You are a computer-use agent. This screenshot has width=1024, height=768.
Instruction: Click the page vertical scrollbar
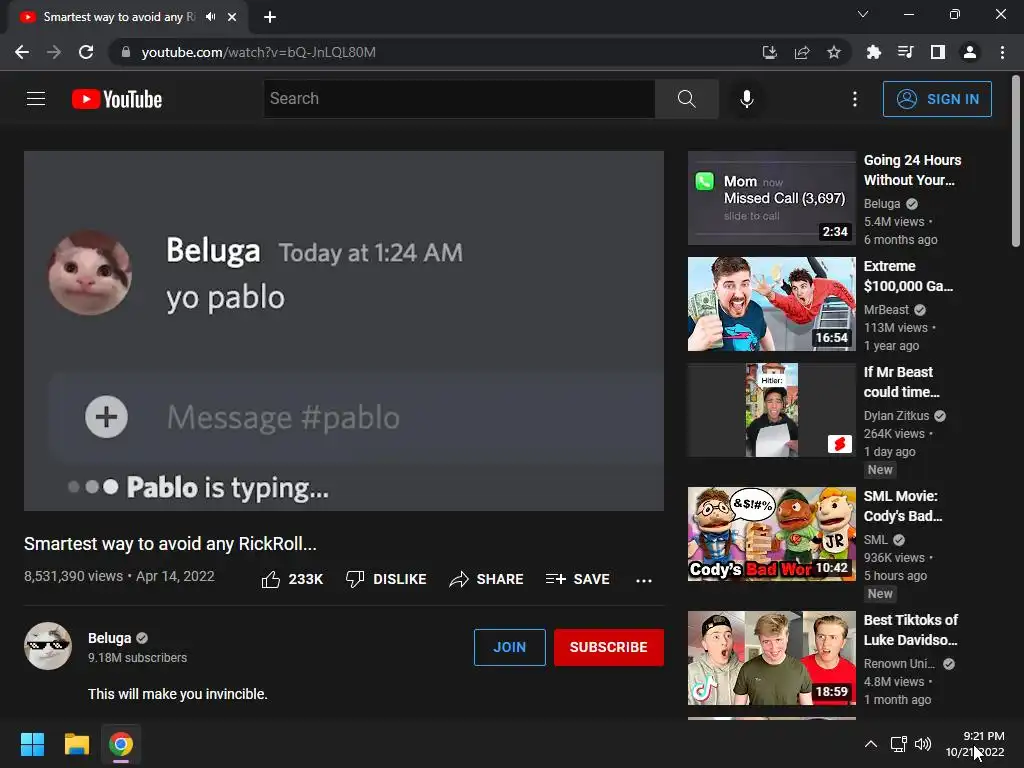pos(1016,161)
